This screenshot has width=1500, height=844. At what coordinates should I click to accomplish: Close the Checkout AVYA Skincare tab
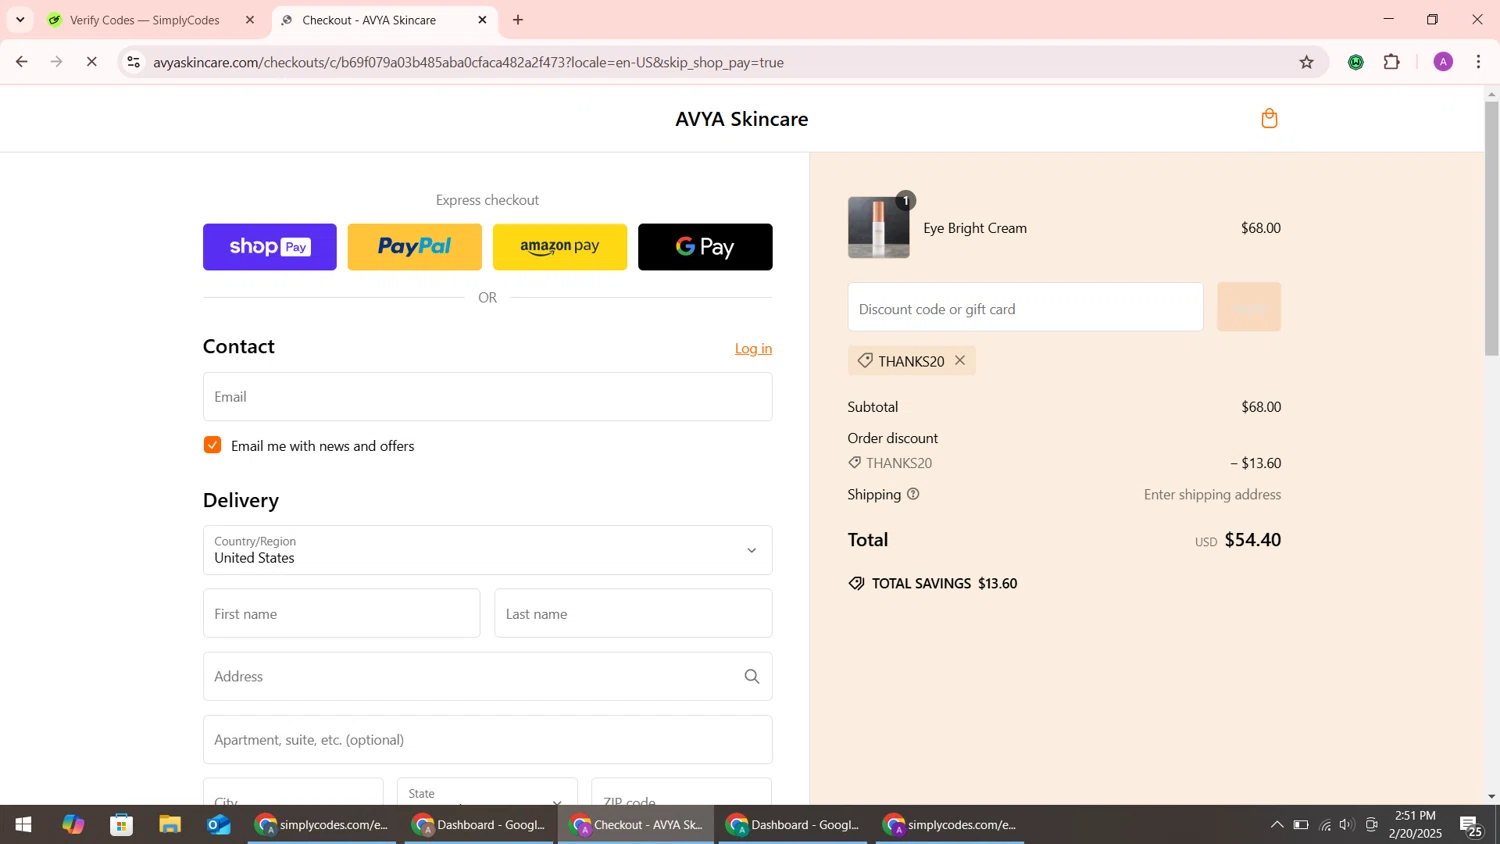(x=482, y=20)
